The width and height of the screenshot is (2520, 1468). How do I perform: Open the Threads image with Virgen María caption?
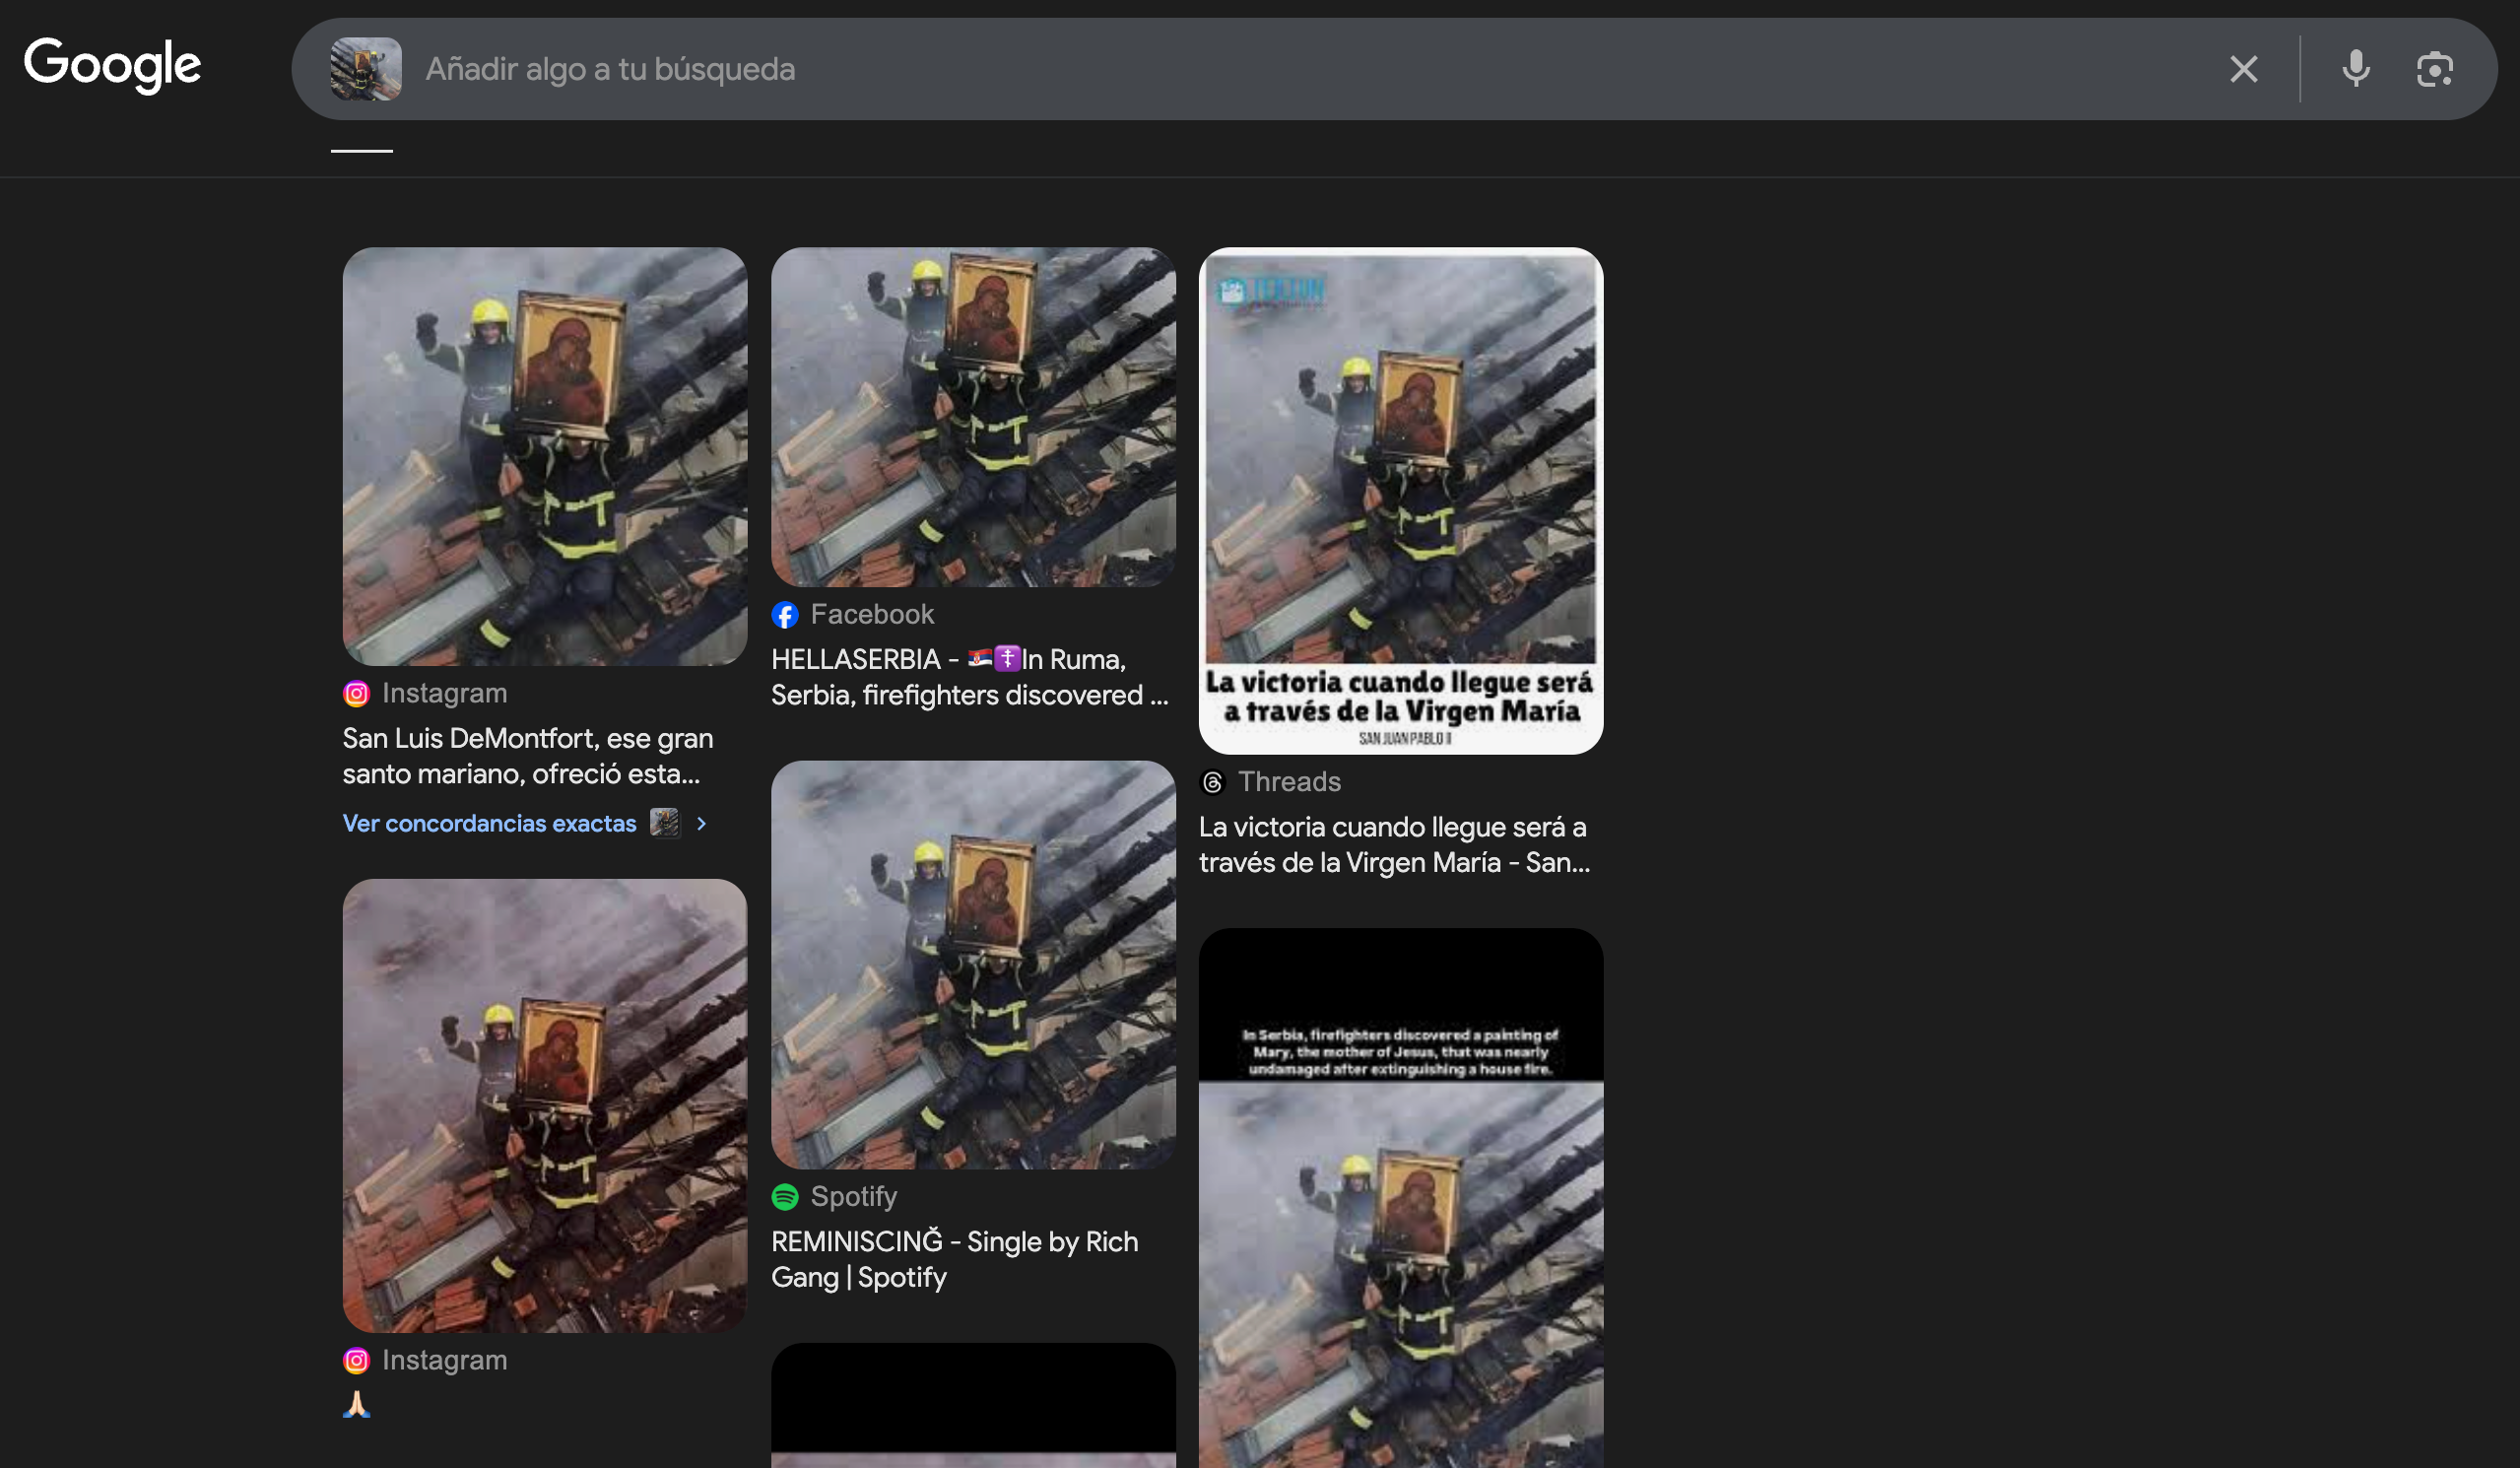click(x=1401, y=500)
